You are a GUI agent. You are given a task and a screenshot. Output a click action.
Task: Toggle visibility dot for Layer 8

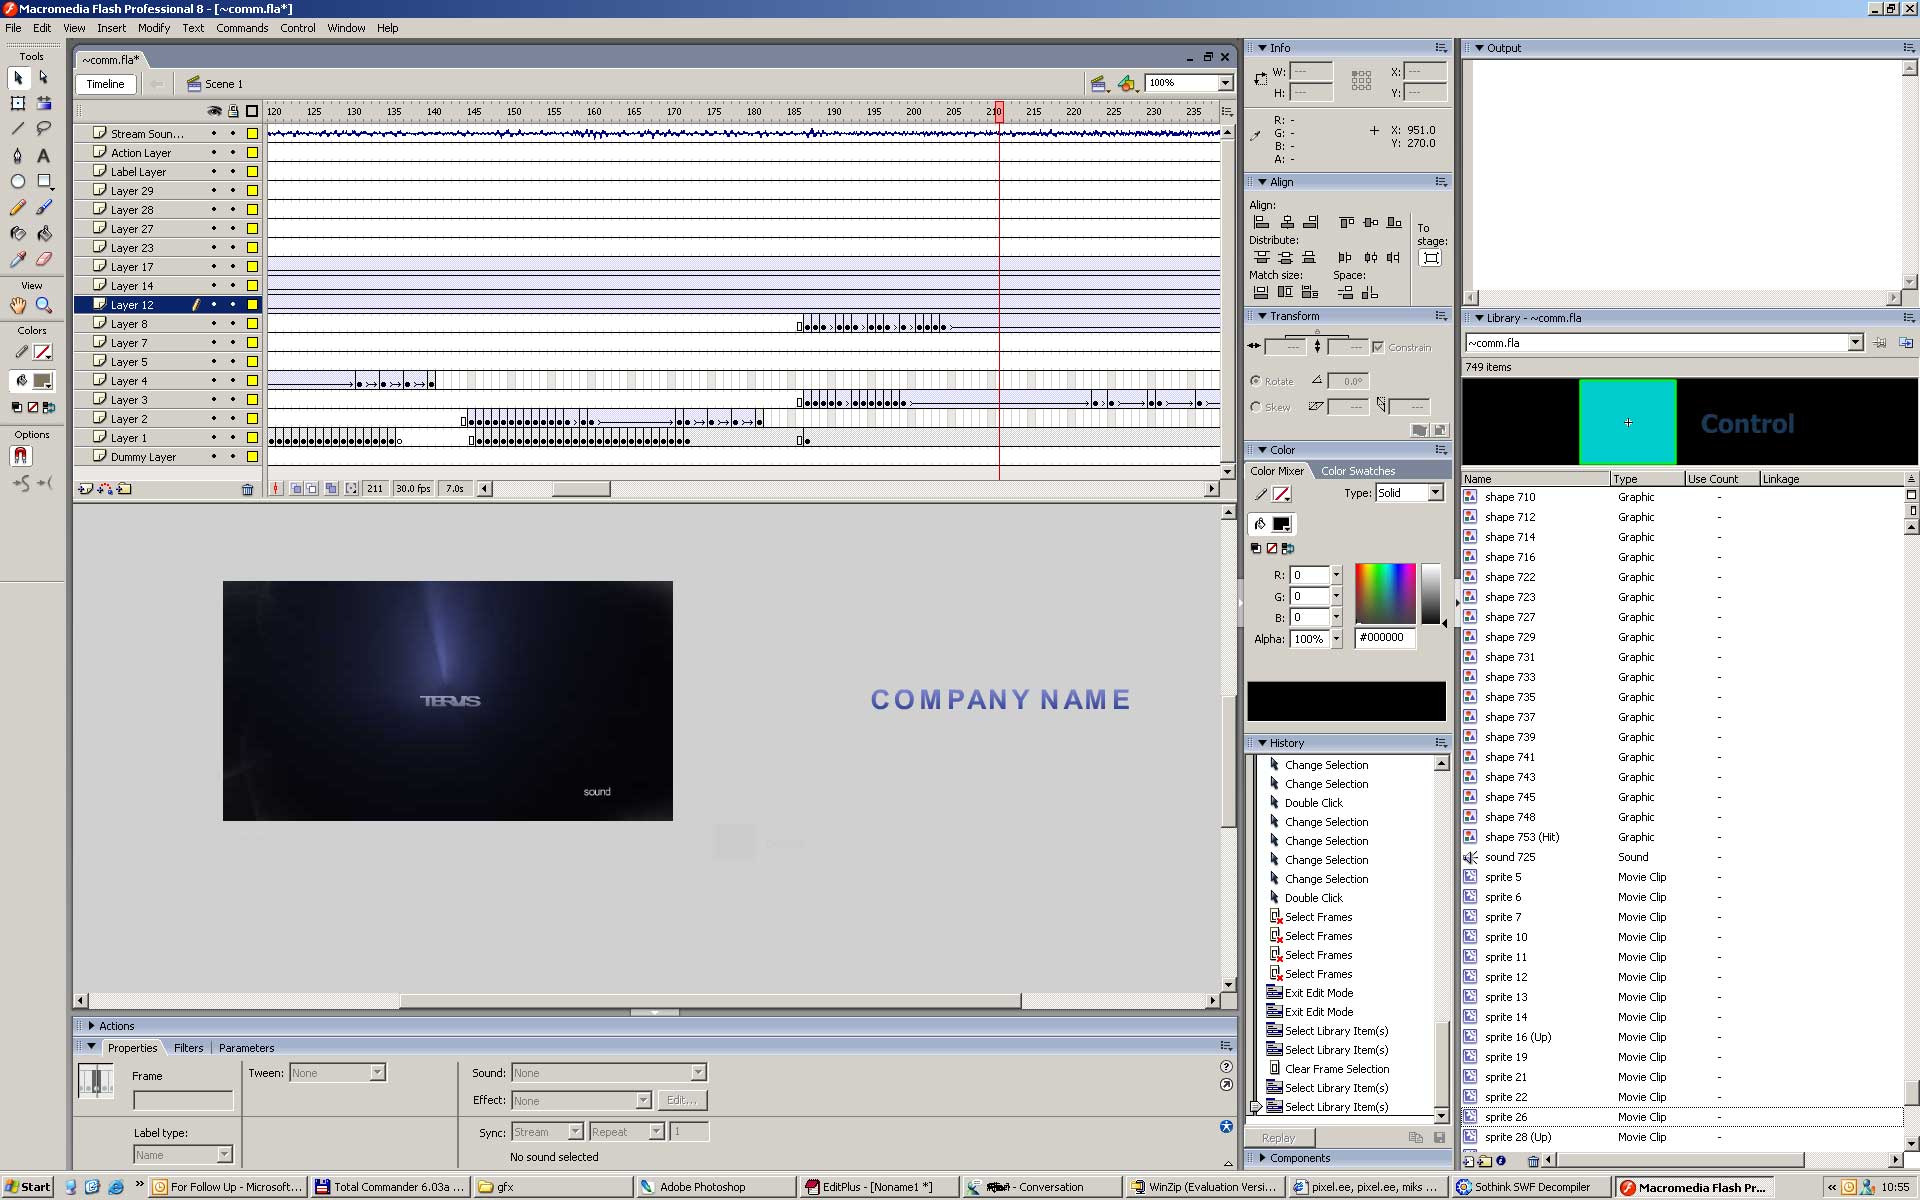click(x=213, y=324)
